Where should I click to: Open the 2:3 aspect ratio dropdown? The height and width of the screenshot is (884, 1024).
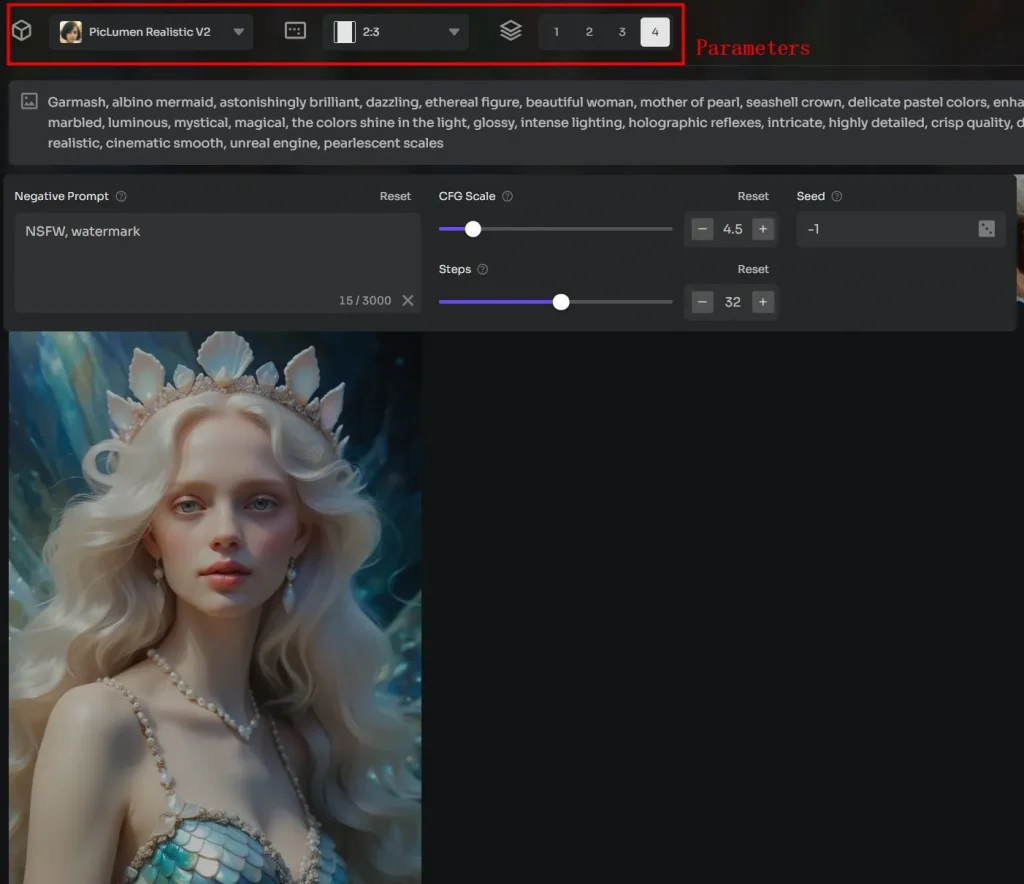pos(396,32)
